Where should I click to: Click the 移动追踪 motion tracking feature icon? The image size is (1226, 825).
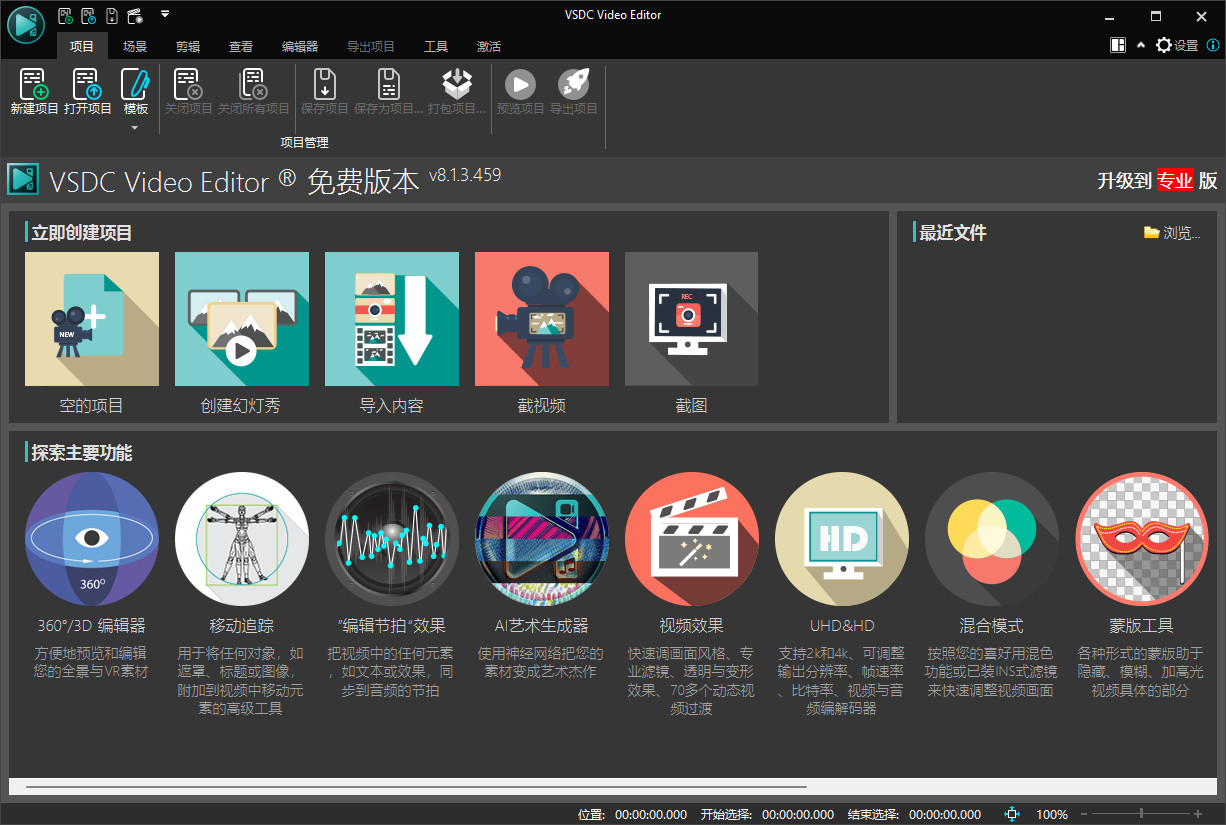pos(241,539)
